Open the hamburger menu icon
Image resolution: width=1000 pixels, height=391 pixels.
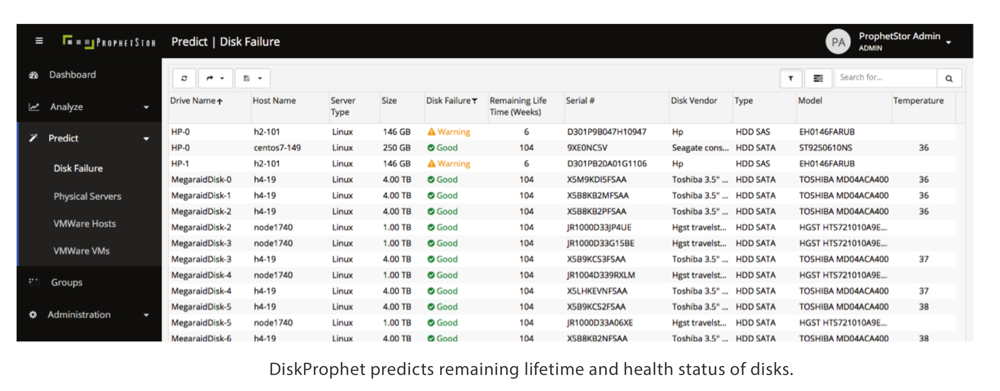click(39, 41)
